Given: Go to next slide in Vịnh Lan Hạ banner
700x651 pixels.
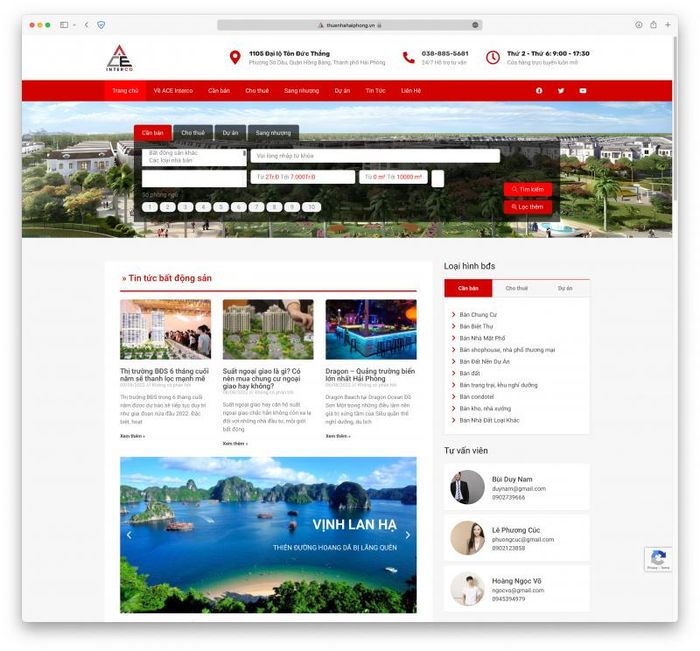Looking at the screenshot, I should tap(407, 535).
